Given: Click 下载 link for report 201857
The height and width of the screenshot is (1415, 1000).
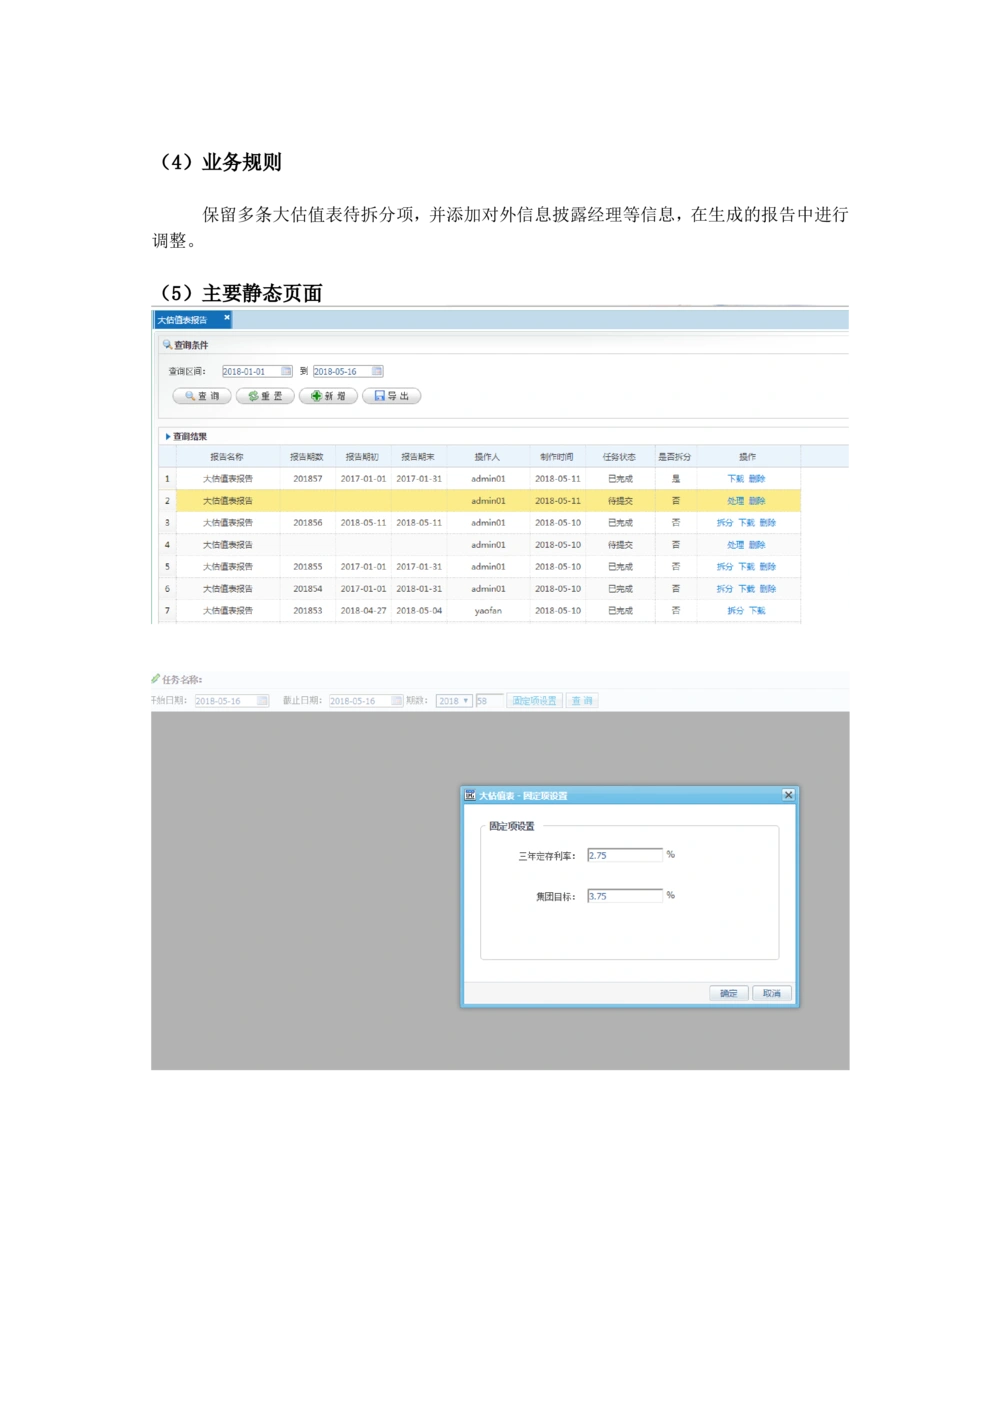Looking at the screenshot, I should tap(735, 479).
